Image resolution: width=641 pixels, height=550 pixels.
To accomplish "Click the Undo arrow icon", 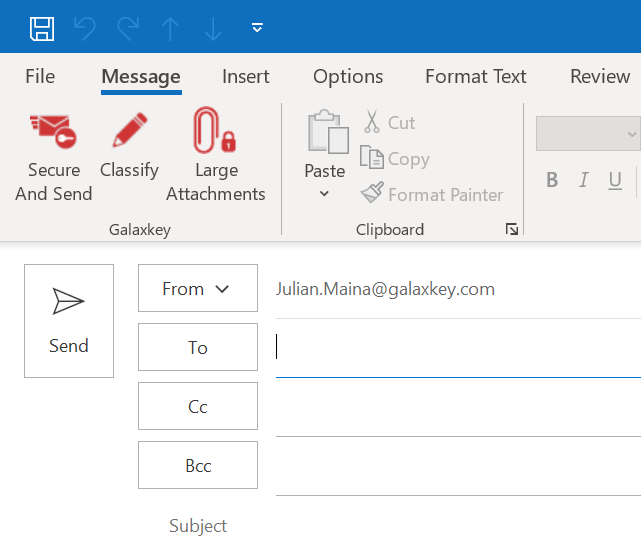I will pos(85,28).
